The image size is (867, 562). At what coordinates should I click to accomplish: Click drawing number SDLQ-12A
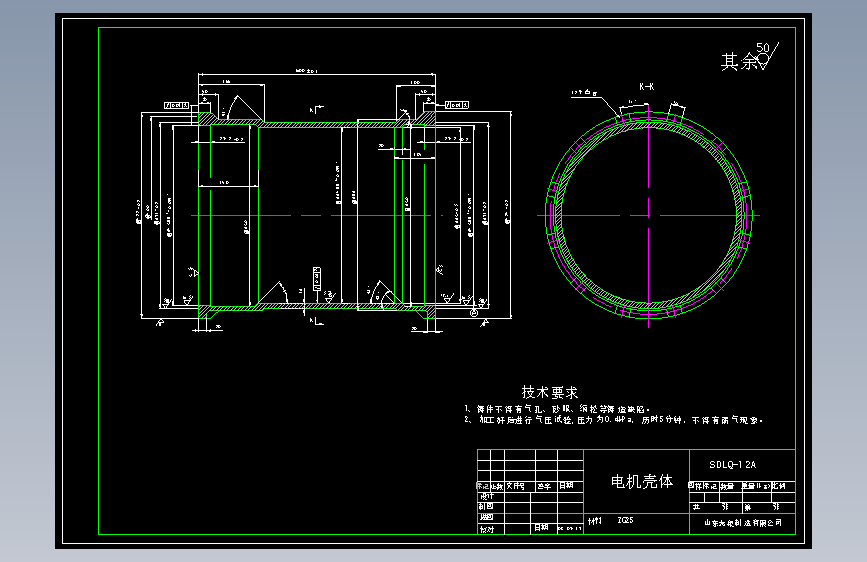tap(733, 465)
